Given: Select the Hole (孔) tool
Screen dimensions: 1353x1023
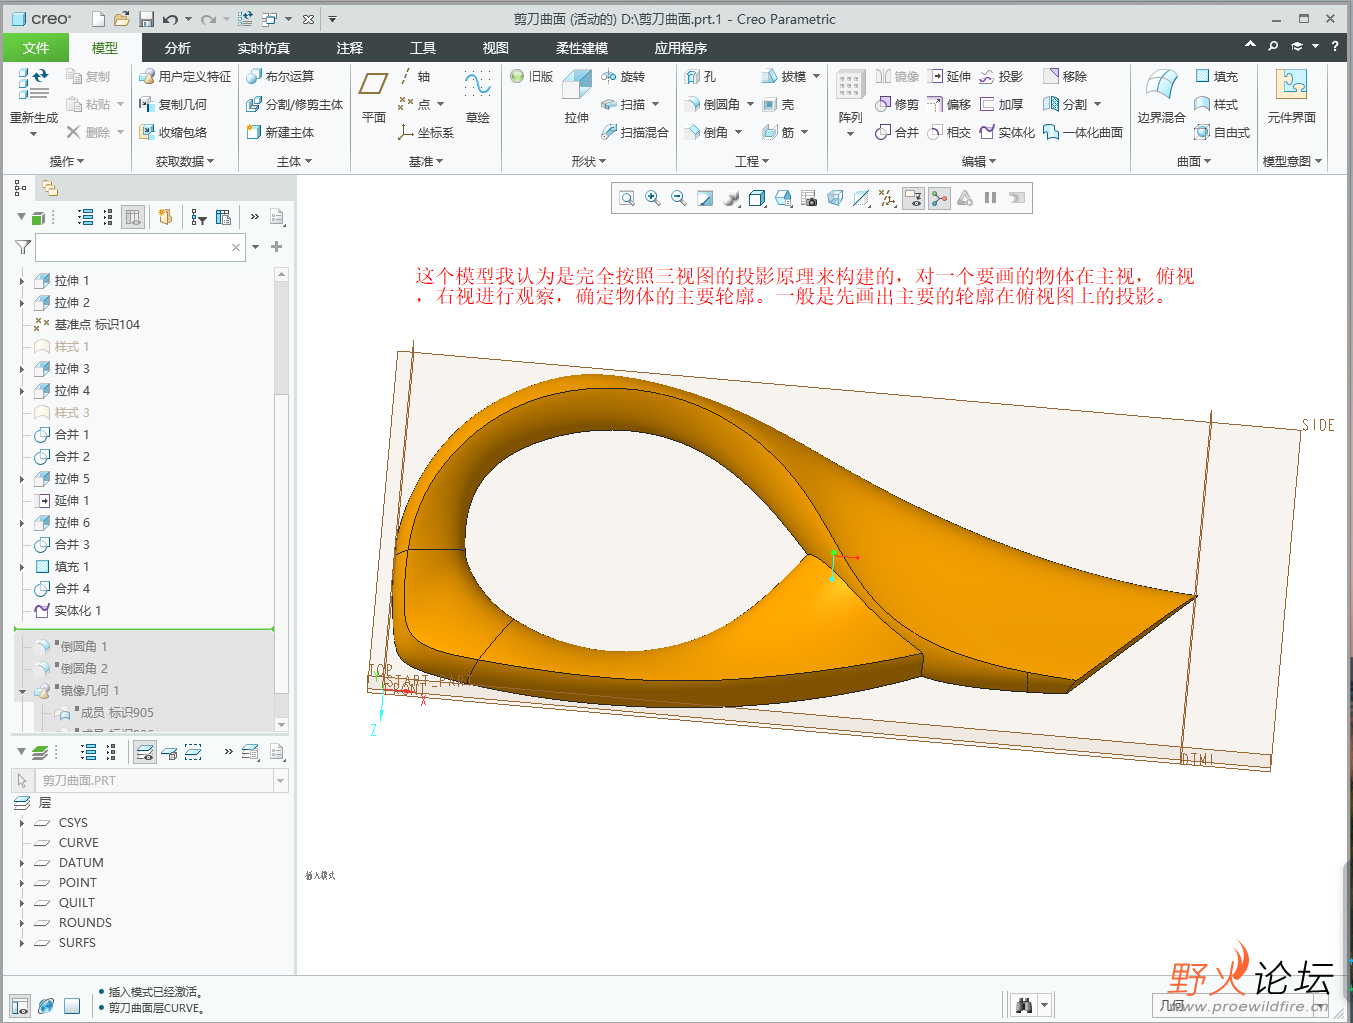Looking at the screenshot, I should (700, 76).
